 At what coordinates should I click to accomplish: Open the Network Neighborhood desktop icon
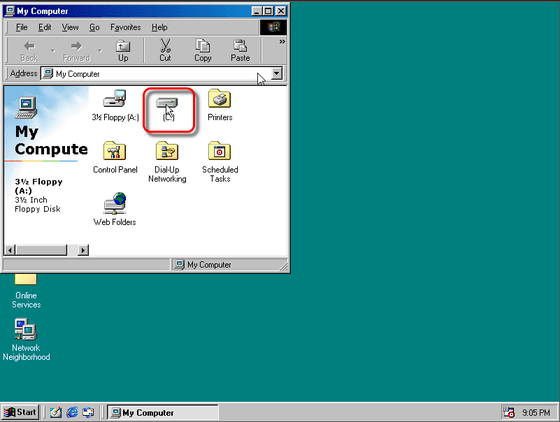26,340
